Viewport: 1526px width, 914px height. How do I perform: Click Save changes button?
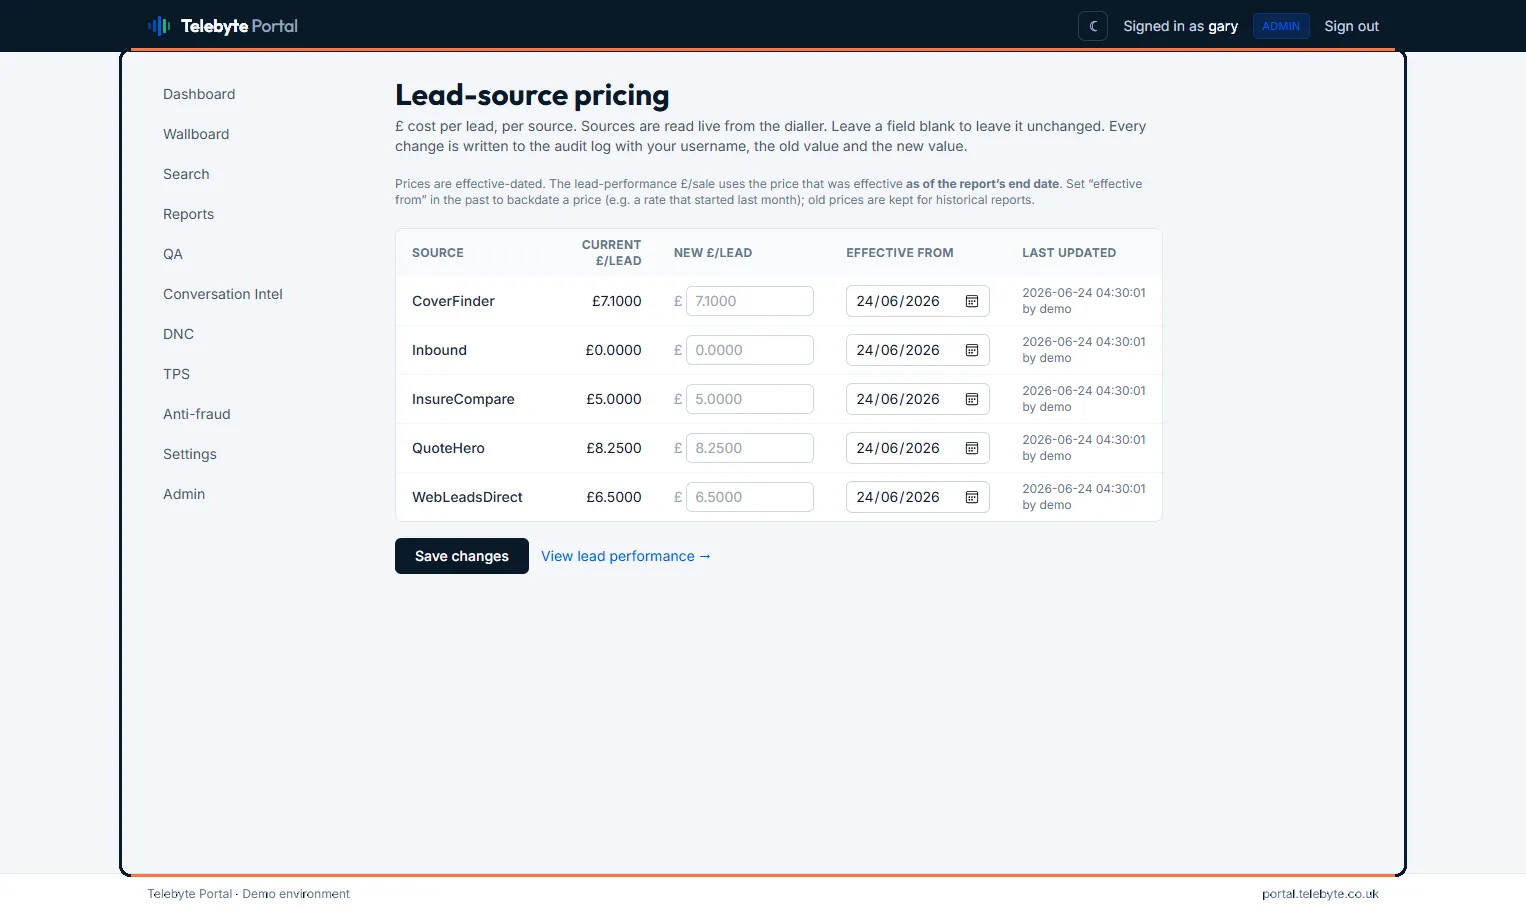[x=462, y=556]
